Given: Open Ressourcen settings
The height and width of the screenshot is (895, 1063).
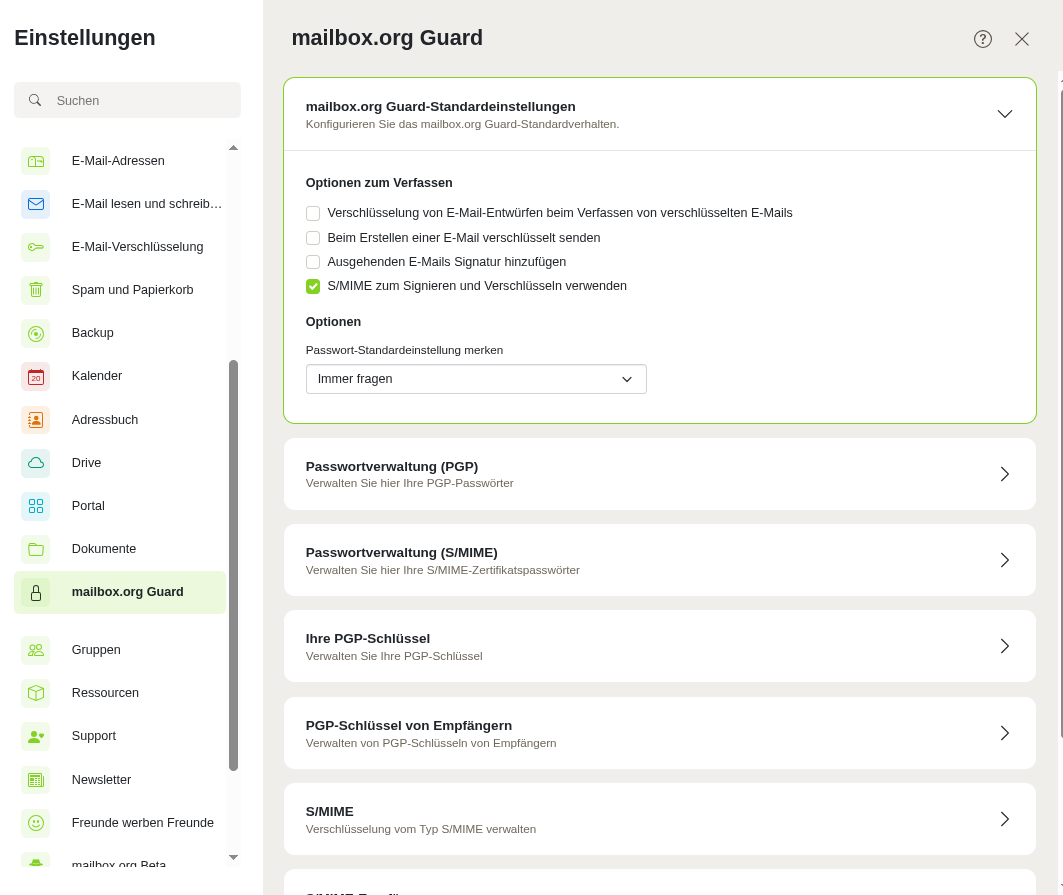Looking at the screenshot, I should 120,693.
